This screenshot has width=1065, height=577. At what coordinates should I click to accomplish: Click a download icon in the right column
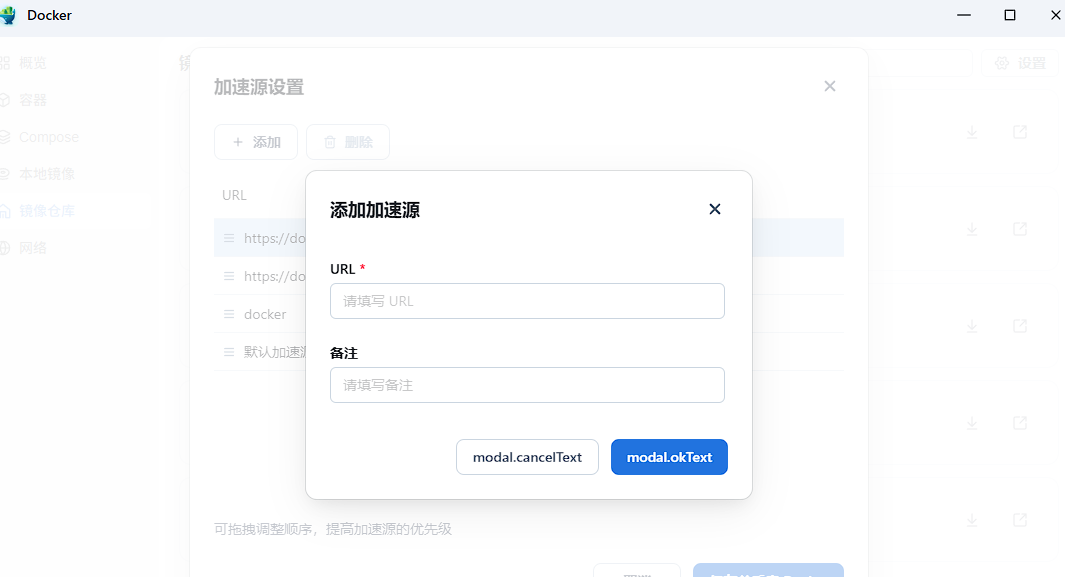click(971, 131)
